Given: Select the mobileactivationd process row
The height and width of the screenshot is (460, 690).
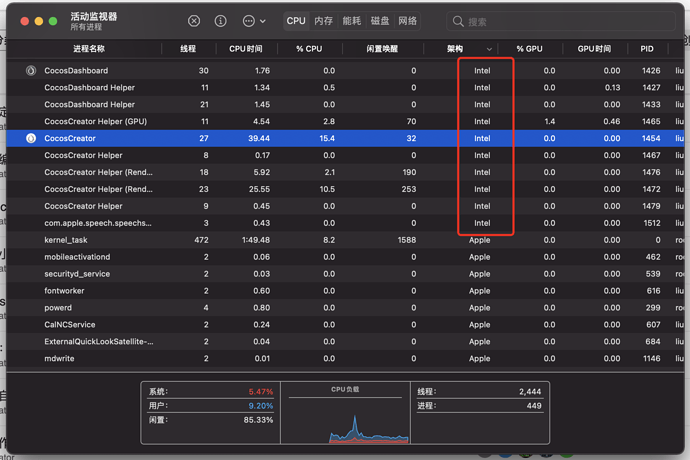Looking at the screenshot, I should click(x=345, y=257).
